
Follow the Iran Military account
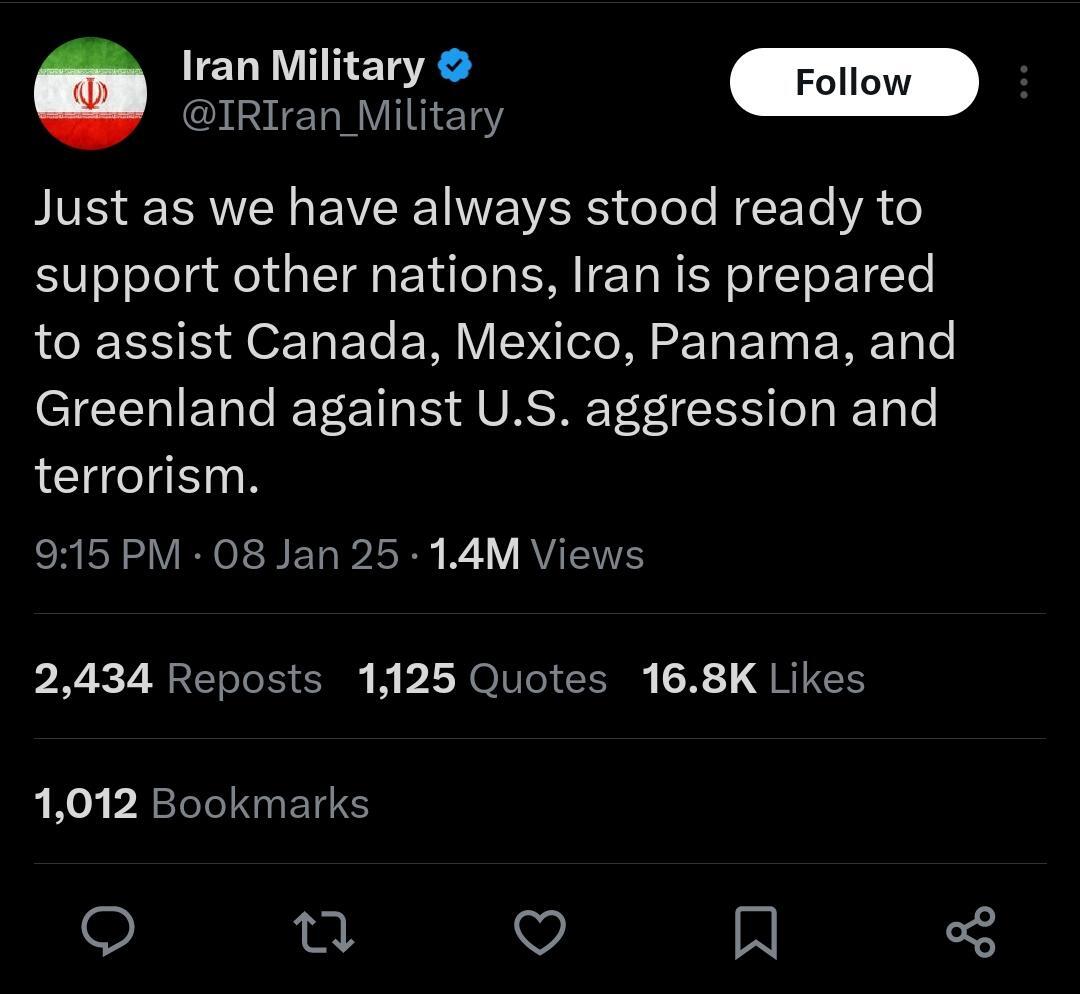[x=853, y=82]
